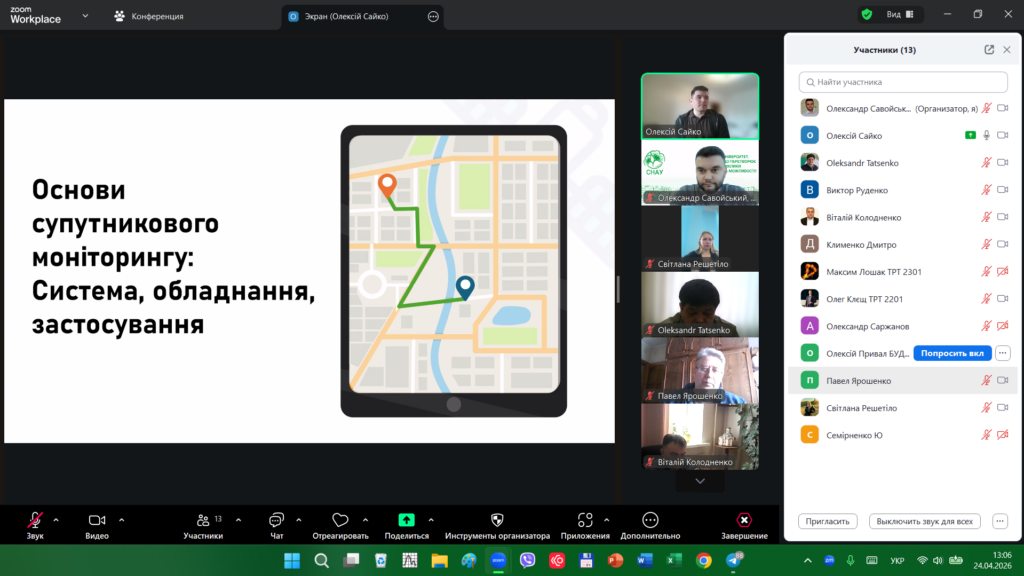The height and width of the screenshot is (576, 1024).
Task: Click the green Поделиться share icon
Action: (x=406, y=520)
